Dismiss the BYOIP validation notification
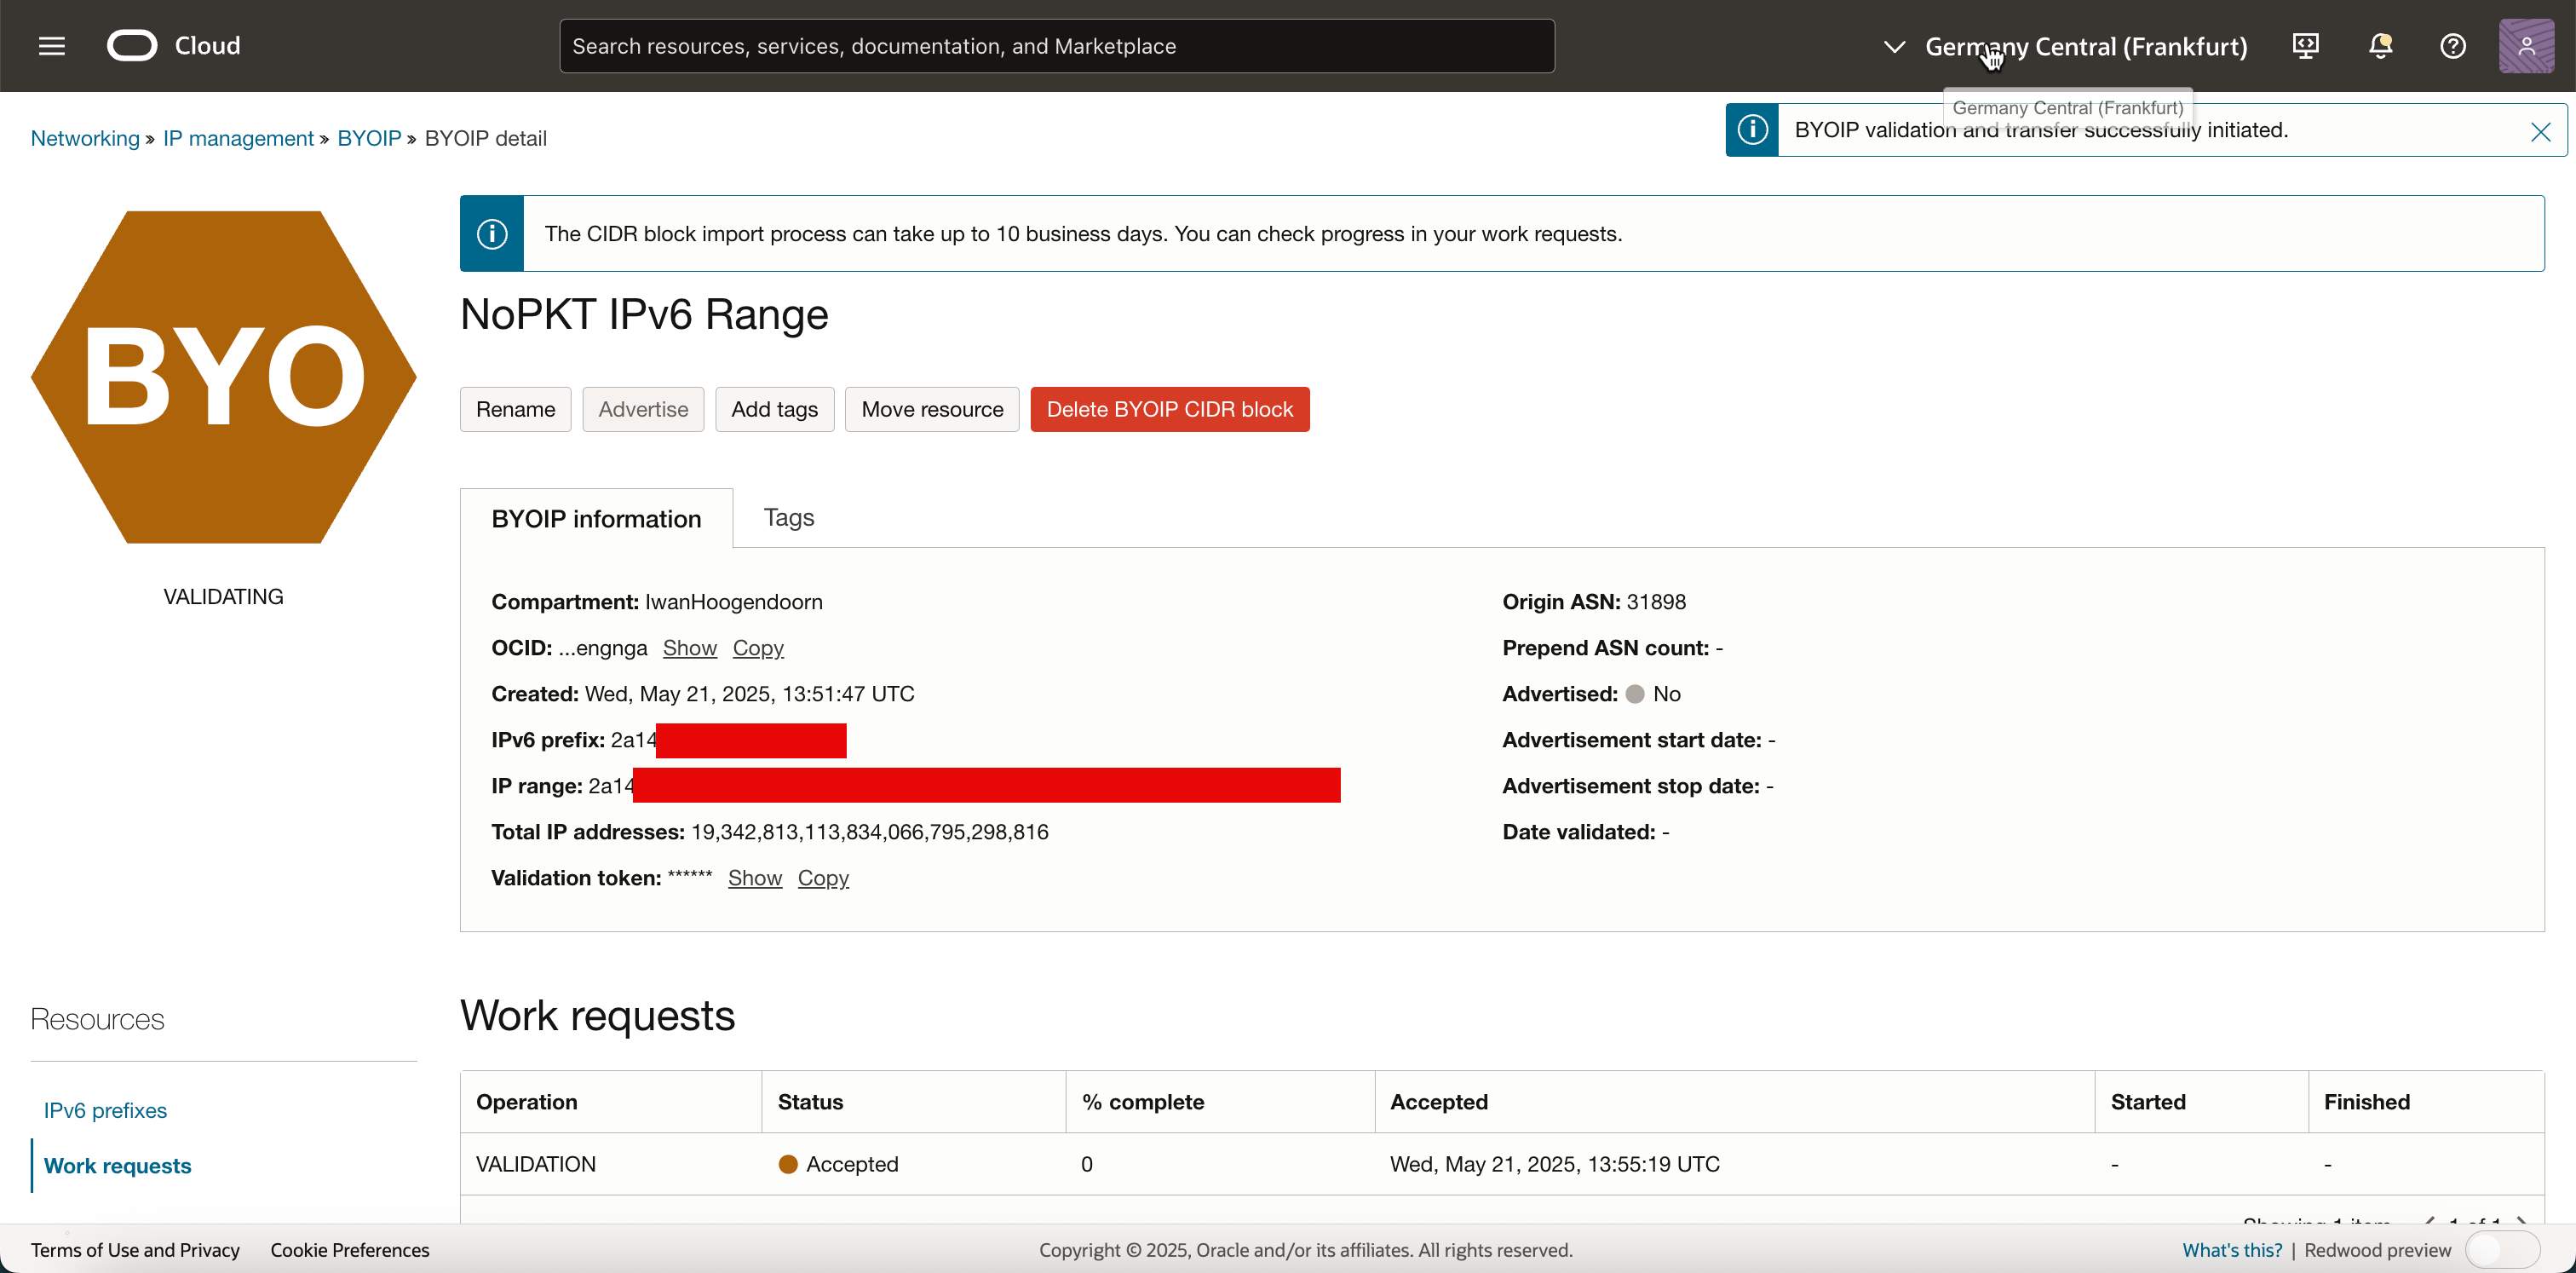The height and width of the screenshot is (1273, 2576). tap(2540, 132)
